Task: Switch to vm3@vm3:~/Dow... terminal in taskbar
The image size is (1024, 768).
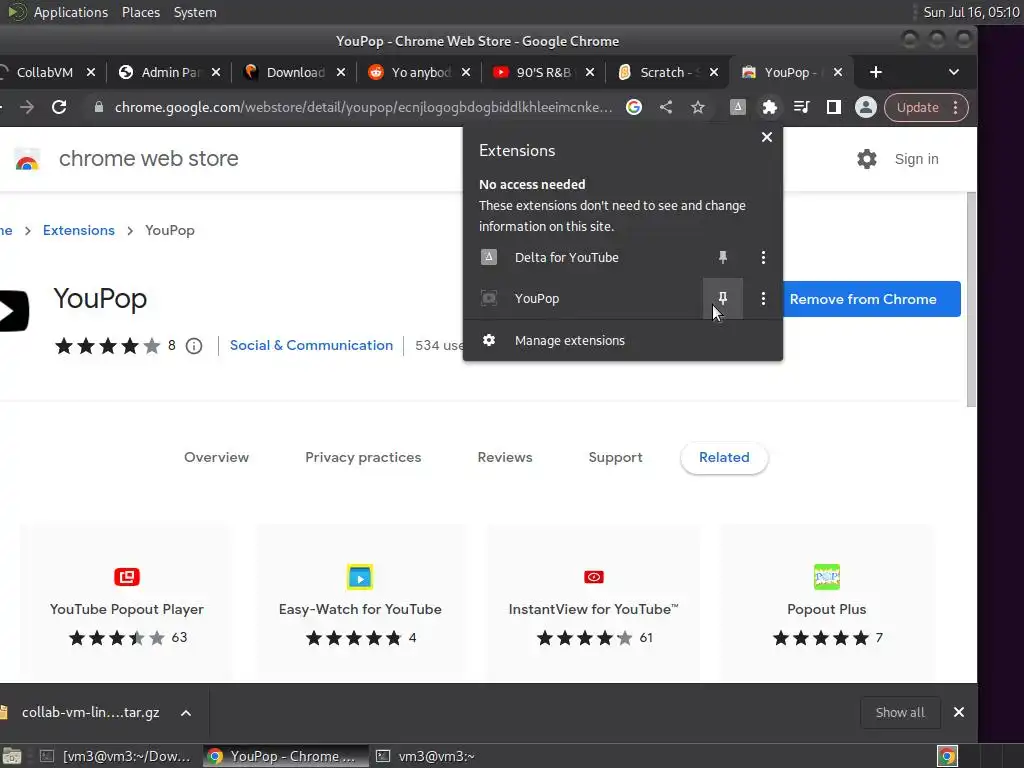Action: pyautogui.click(x=116, y=756)
